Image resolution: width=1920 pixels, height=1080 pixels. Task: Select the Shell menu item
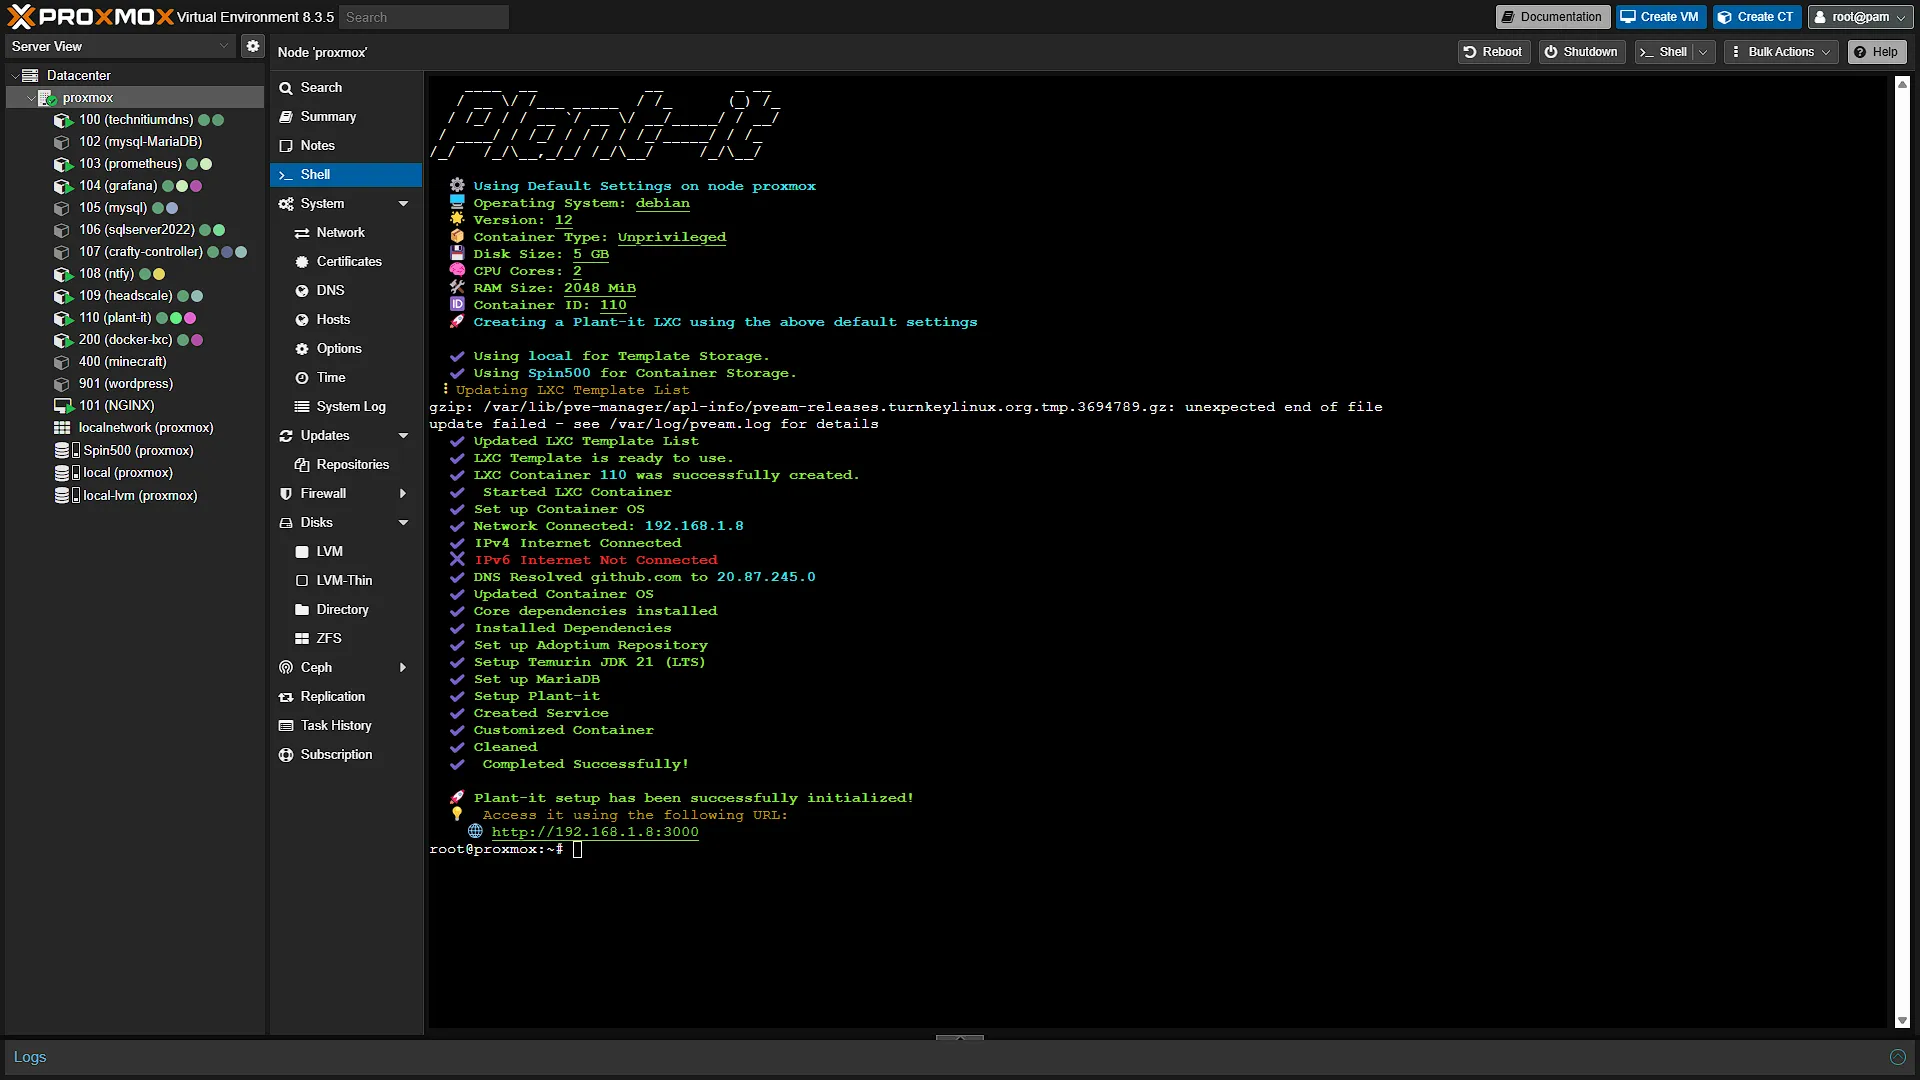[x=346, y=175]
